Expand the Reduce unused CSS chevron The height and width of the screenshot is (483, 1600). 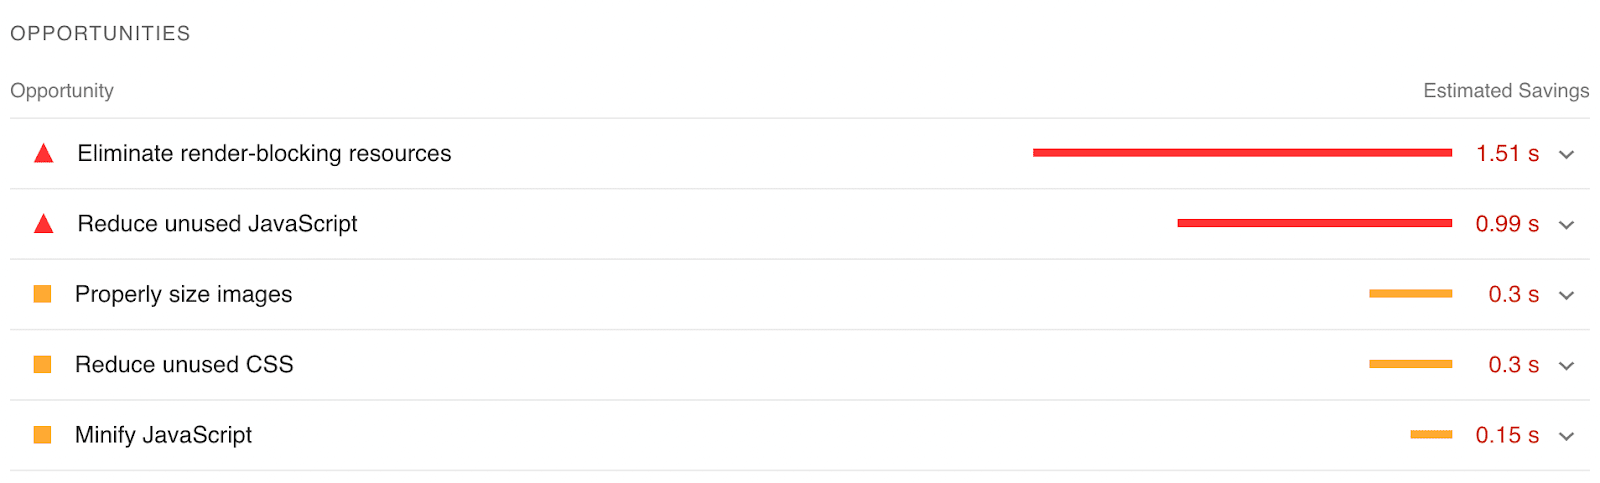(x=1567, y=365)
